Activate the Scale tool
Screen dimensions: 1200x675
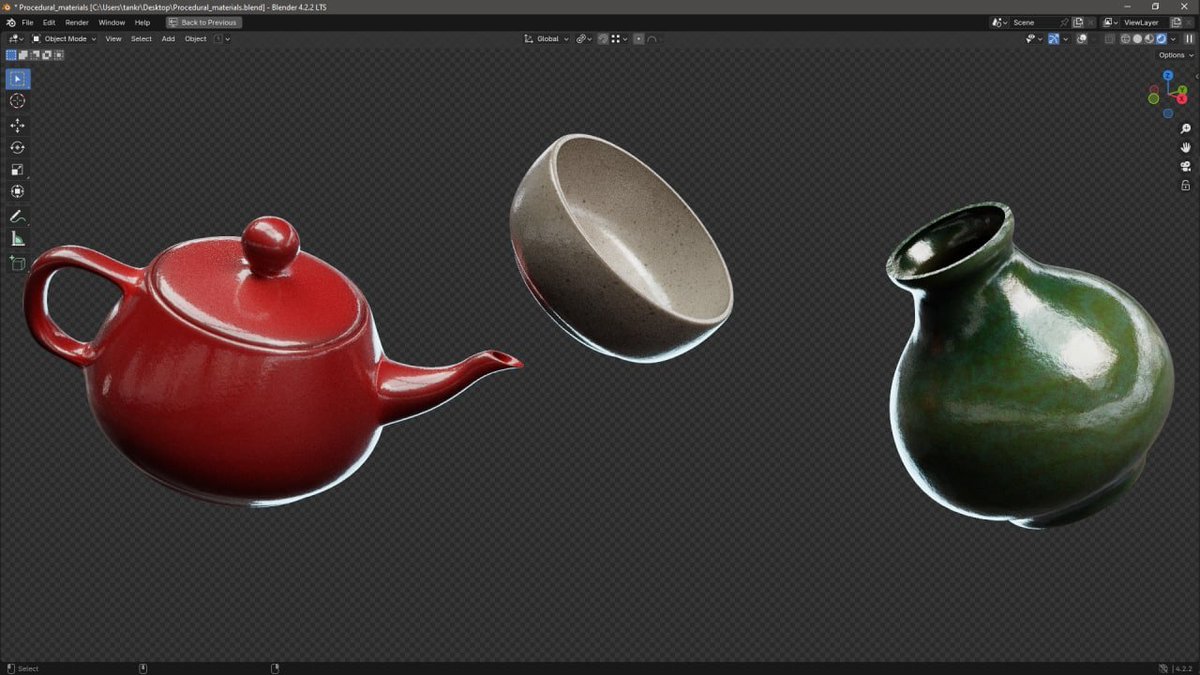[17, 169]
